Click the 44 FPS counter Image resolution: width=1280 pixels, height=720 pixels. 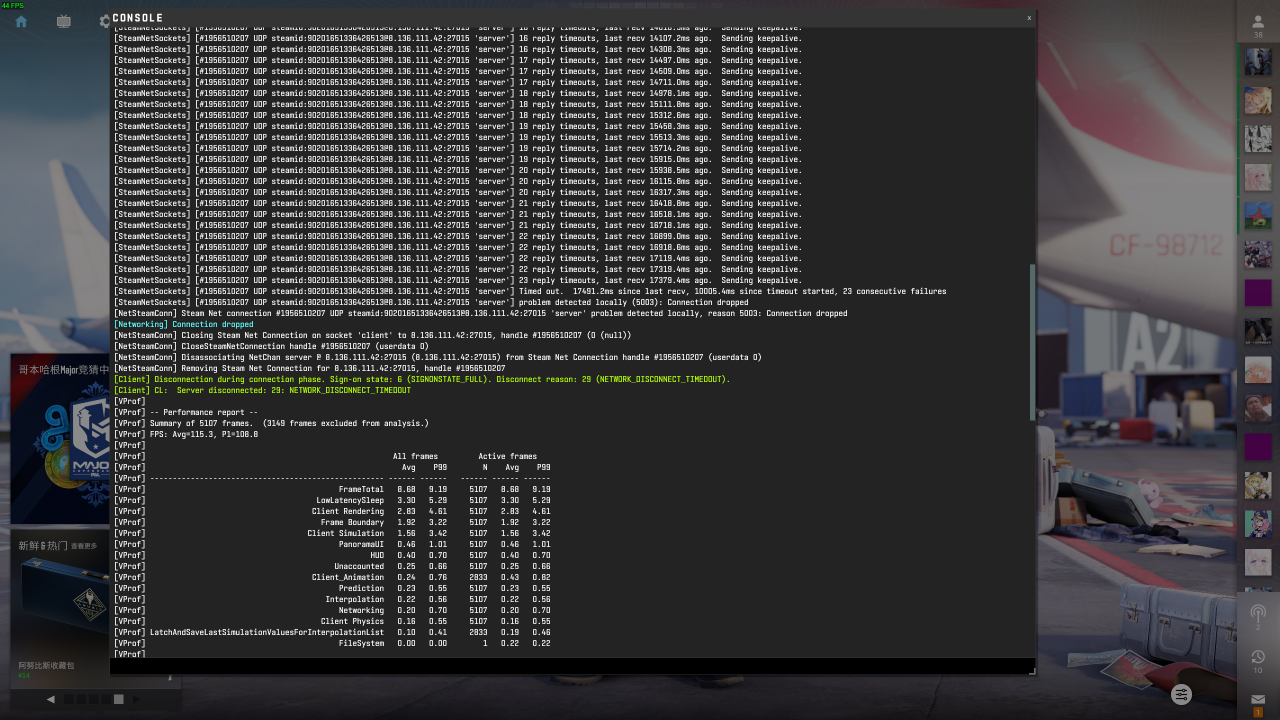tap(12, 5)
